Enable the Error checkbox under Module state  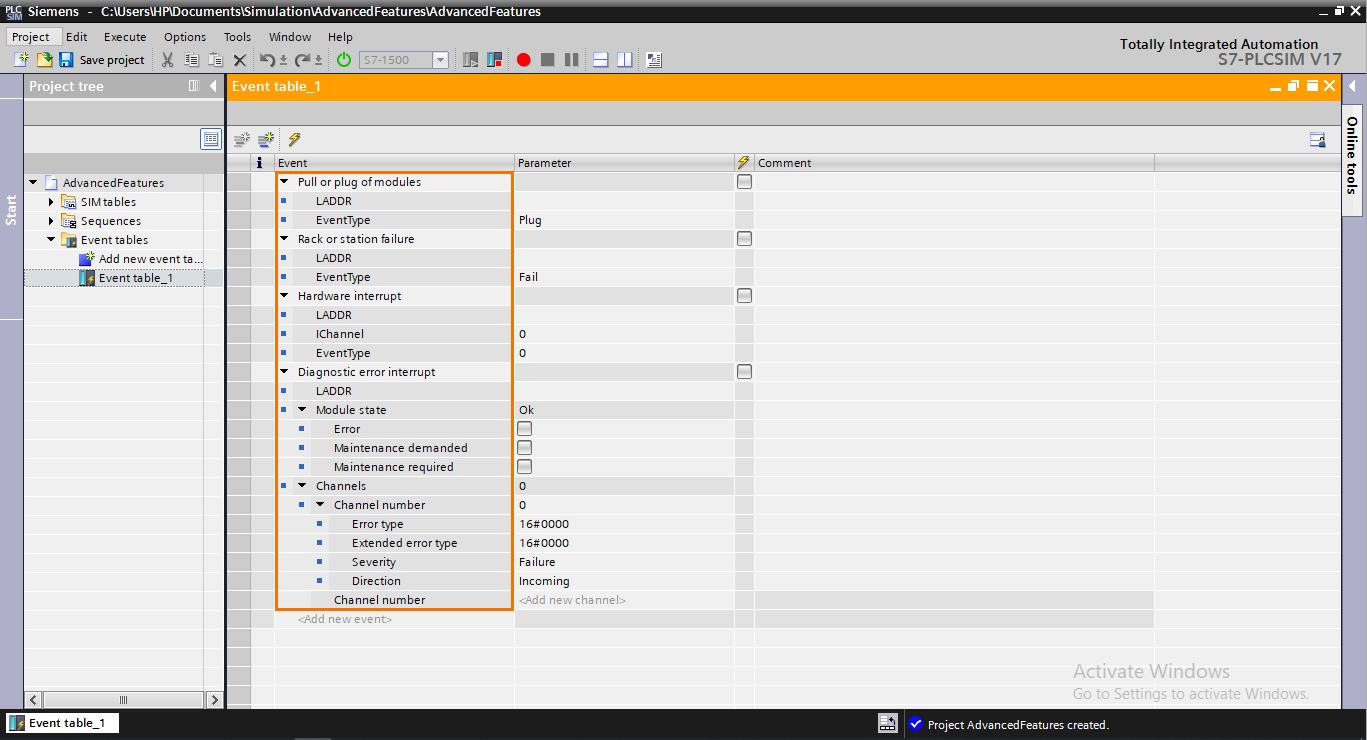point(524,428)
